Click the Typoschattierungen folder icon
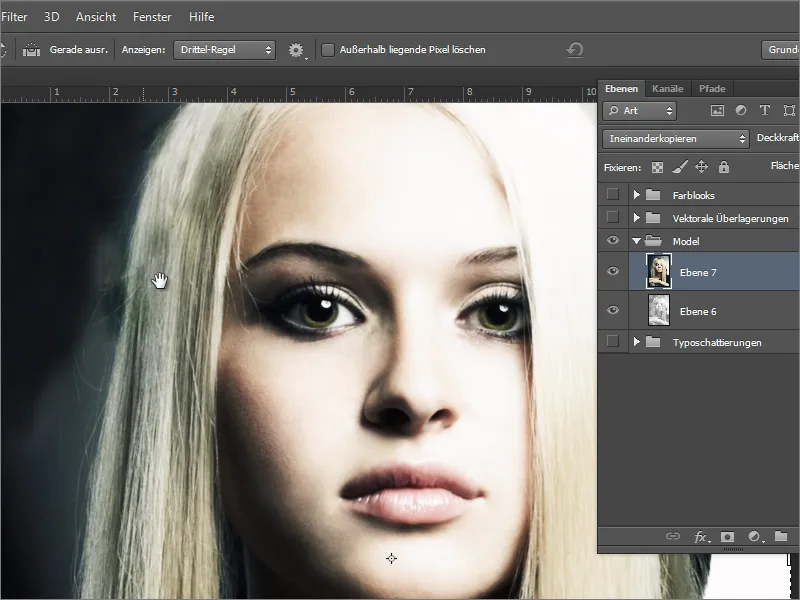Image resolution: width=800 pixels, height=600 pixels. [x=653, y=341]
